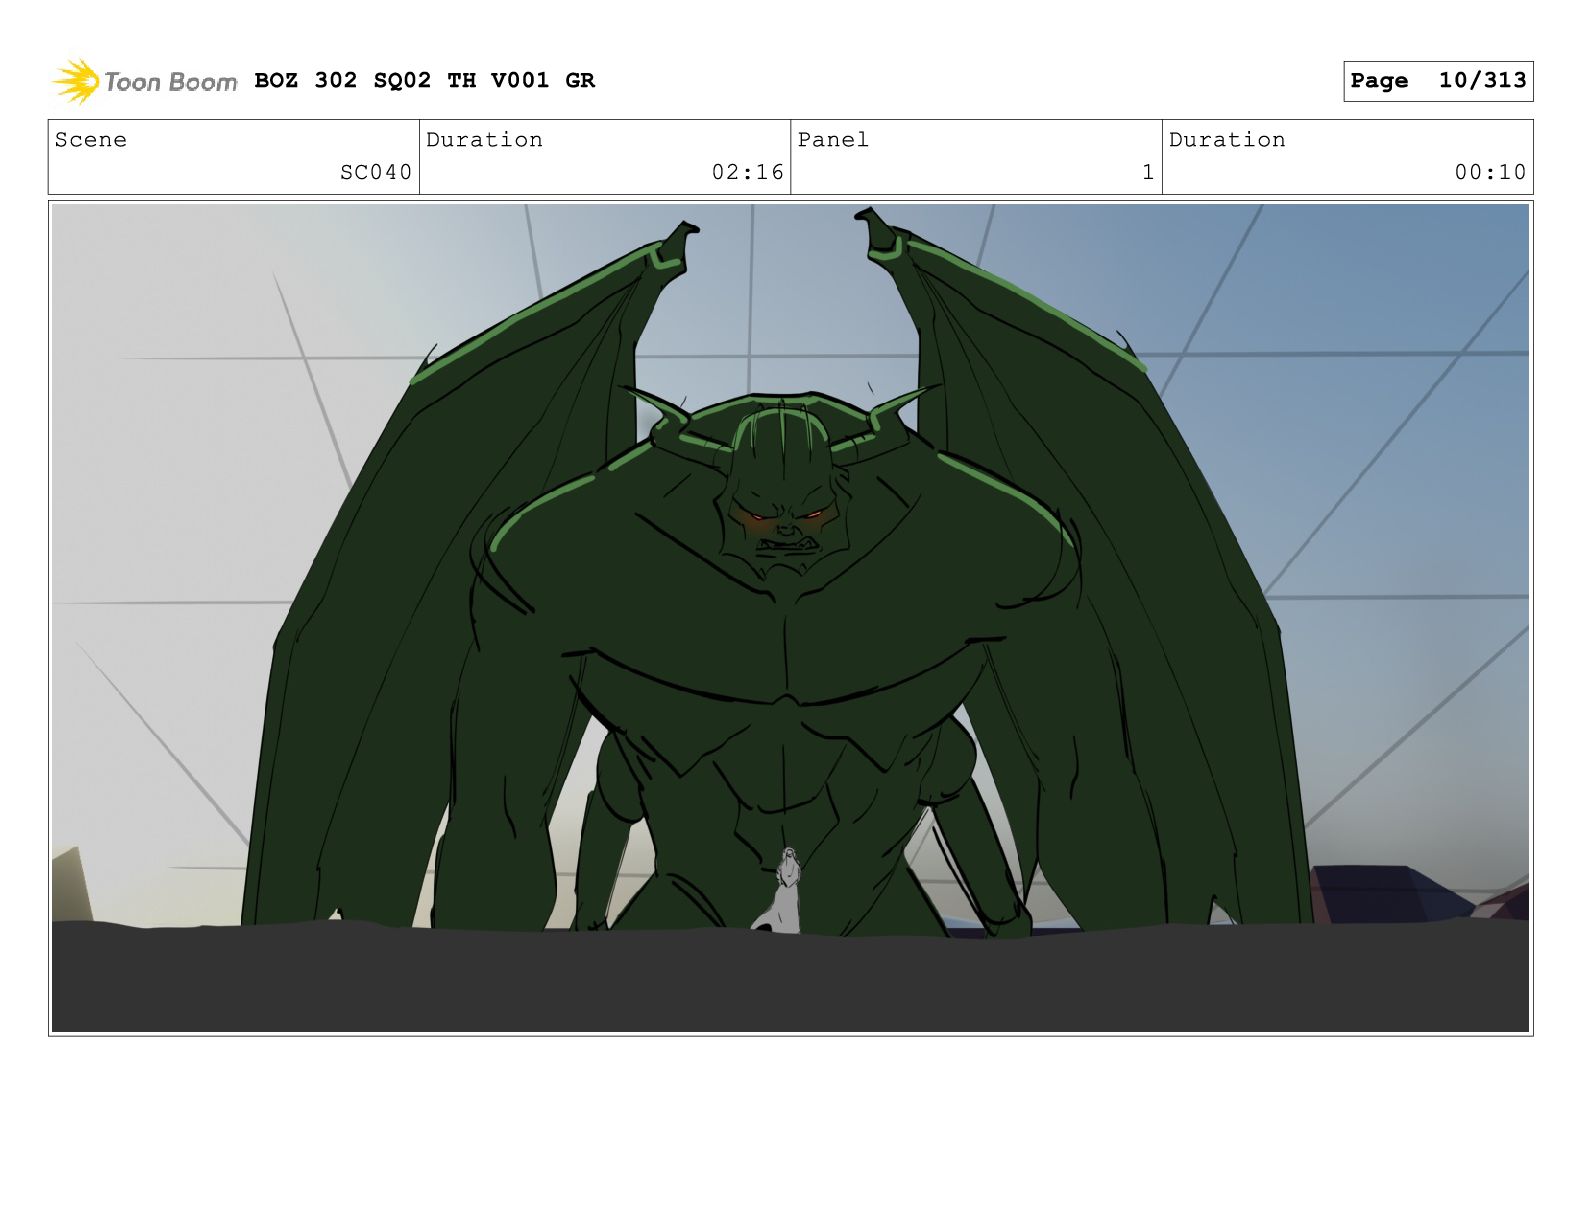Image resolution: width=1584 pixels, height=1224 pixels.
Task: Click the Toon Boom logo
Action: click(x=145, y=81)
